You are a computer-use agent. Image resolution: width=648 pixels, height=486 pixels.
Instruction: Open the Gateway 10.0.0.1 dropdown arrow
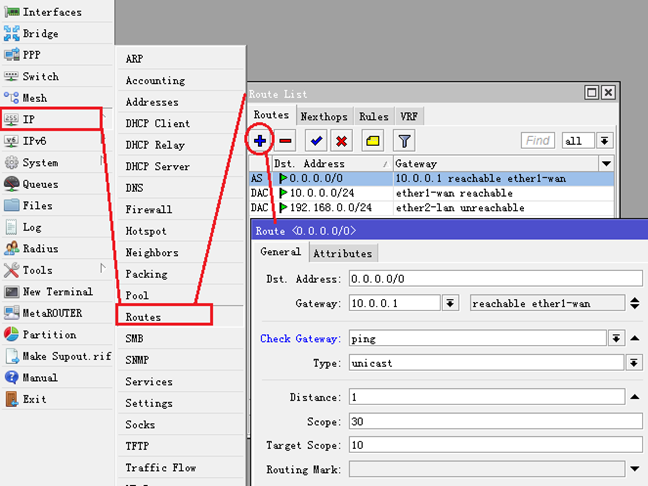pyautogui.click(x=450, y=303)
